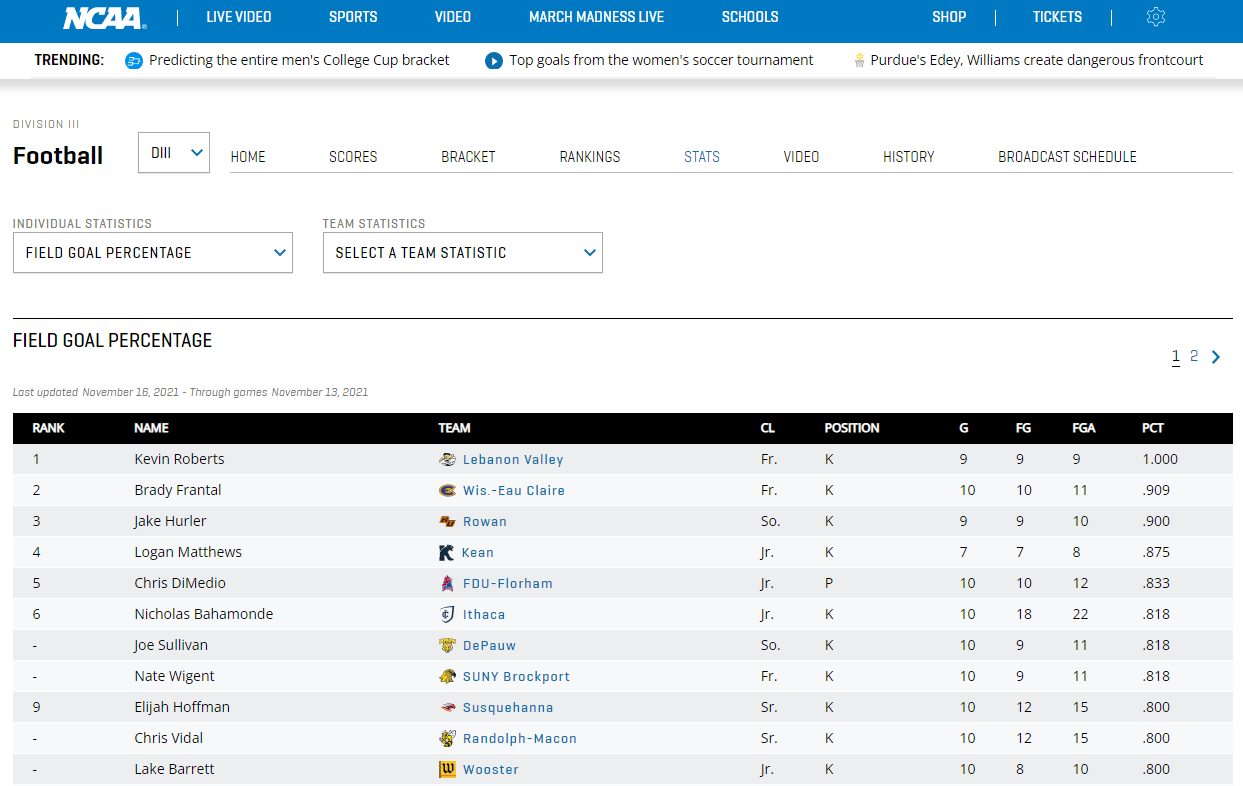Switch to the Rankings tab
The height and width of the screenshot is (786, 1243).
point(590,157)
